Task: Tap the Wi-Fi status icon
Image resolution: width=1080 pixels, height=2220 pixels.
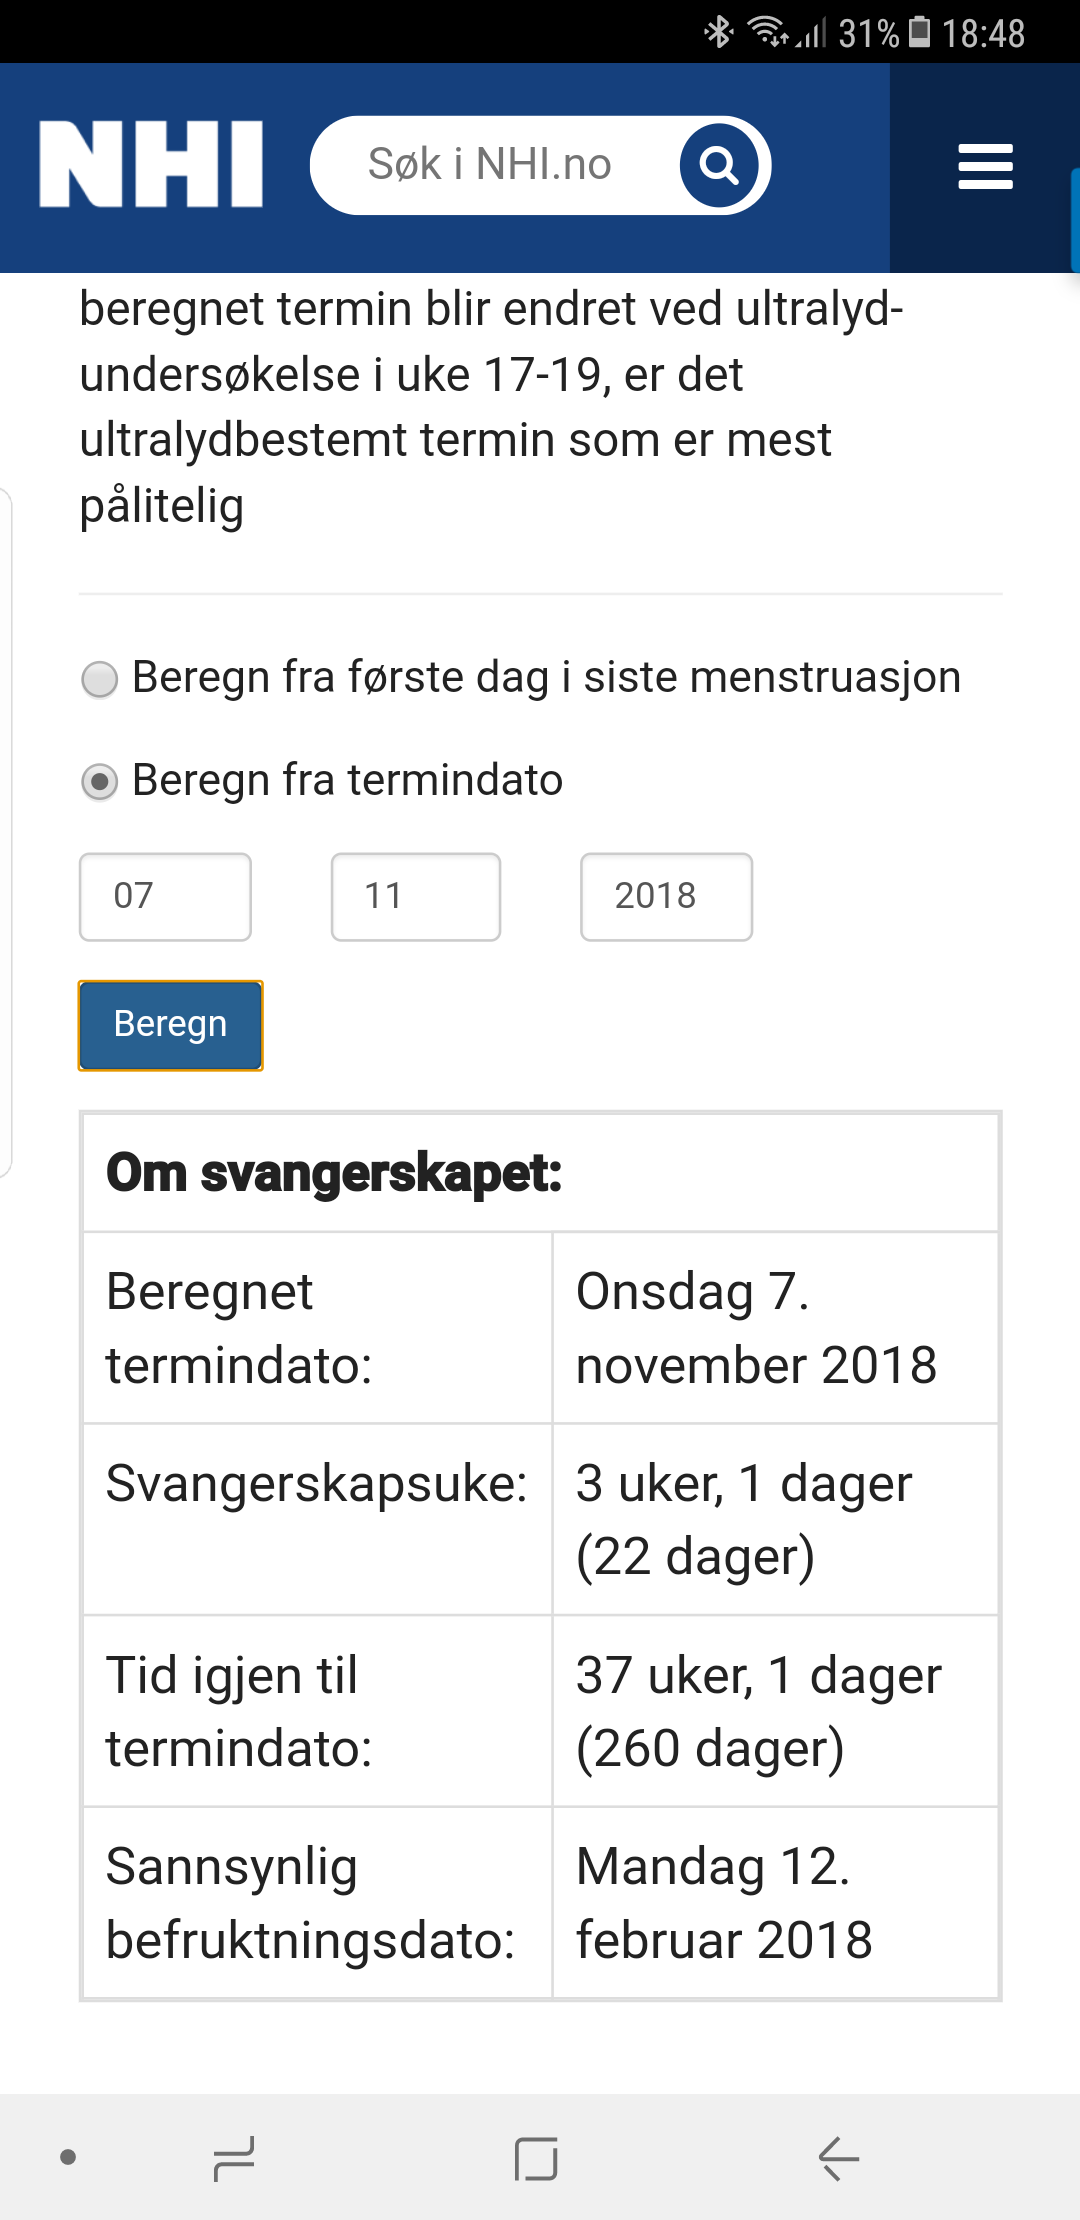Action: [768, 32]
